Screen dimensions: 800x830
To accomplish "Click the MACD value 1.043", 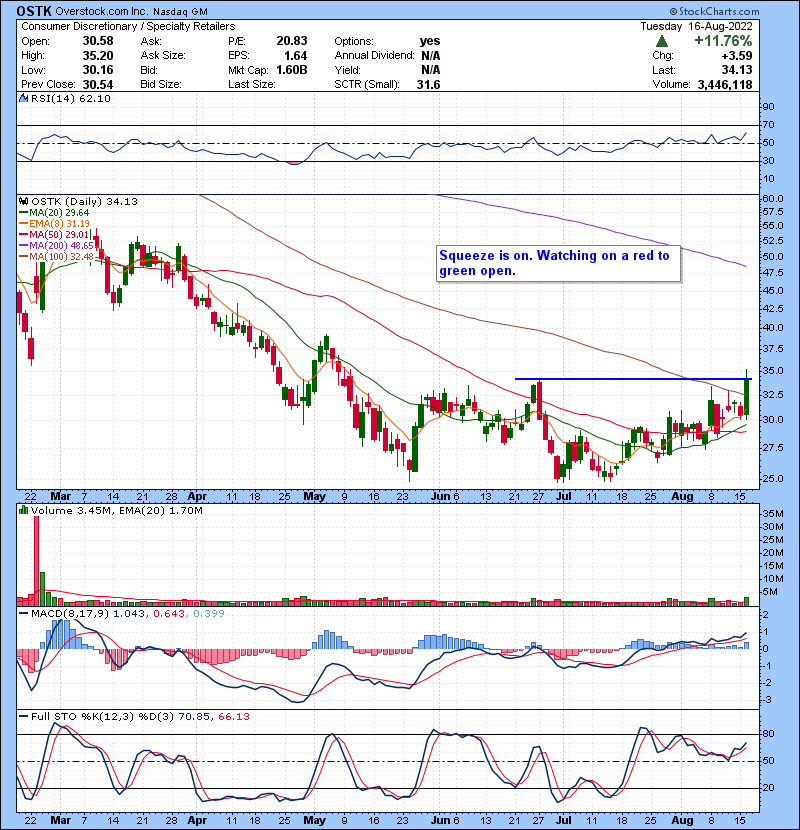I will pos(129,614).
